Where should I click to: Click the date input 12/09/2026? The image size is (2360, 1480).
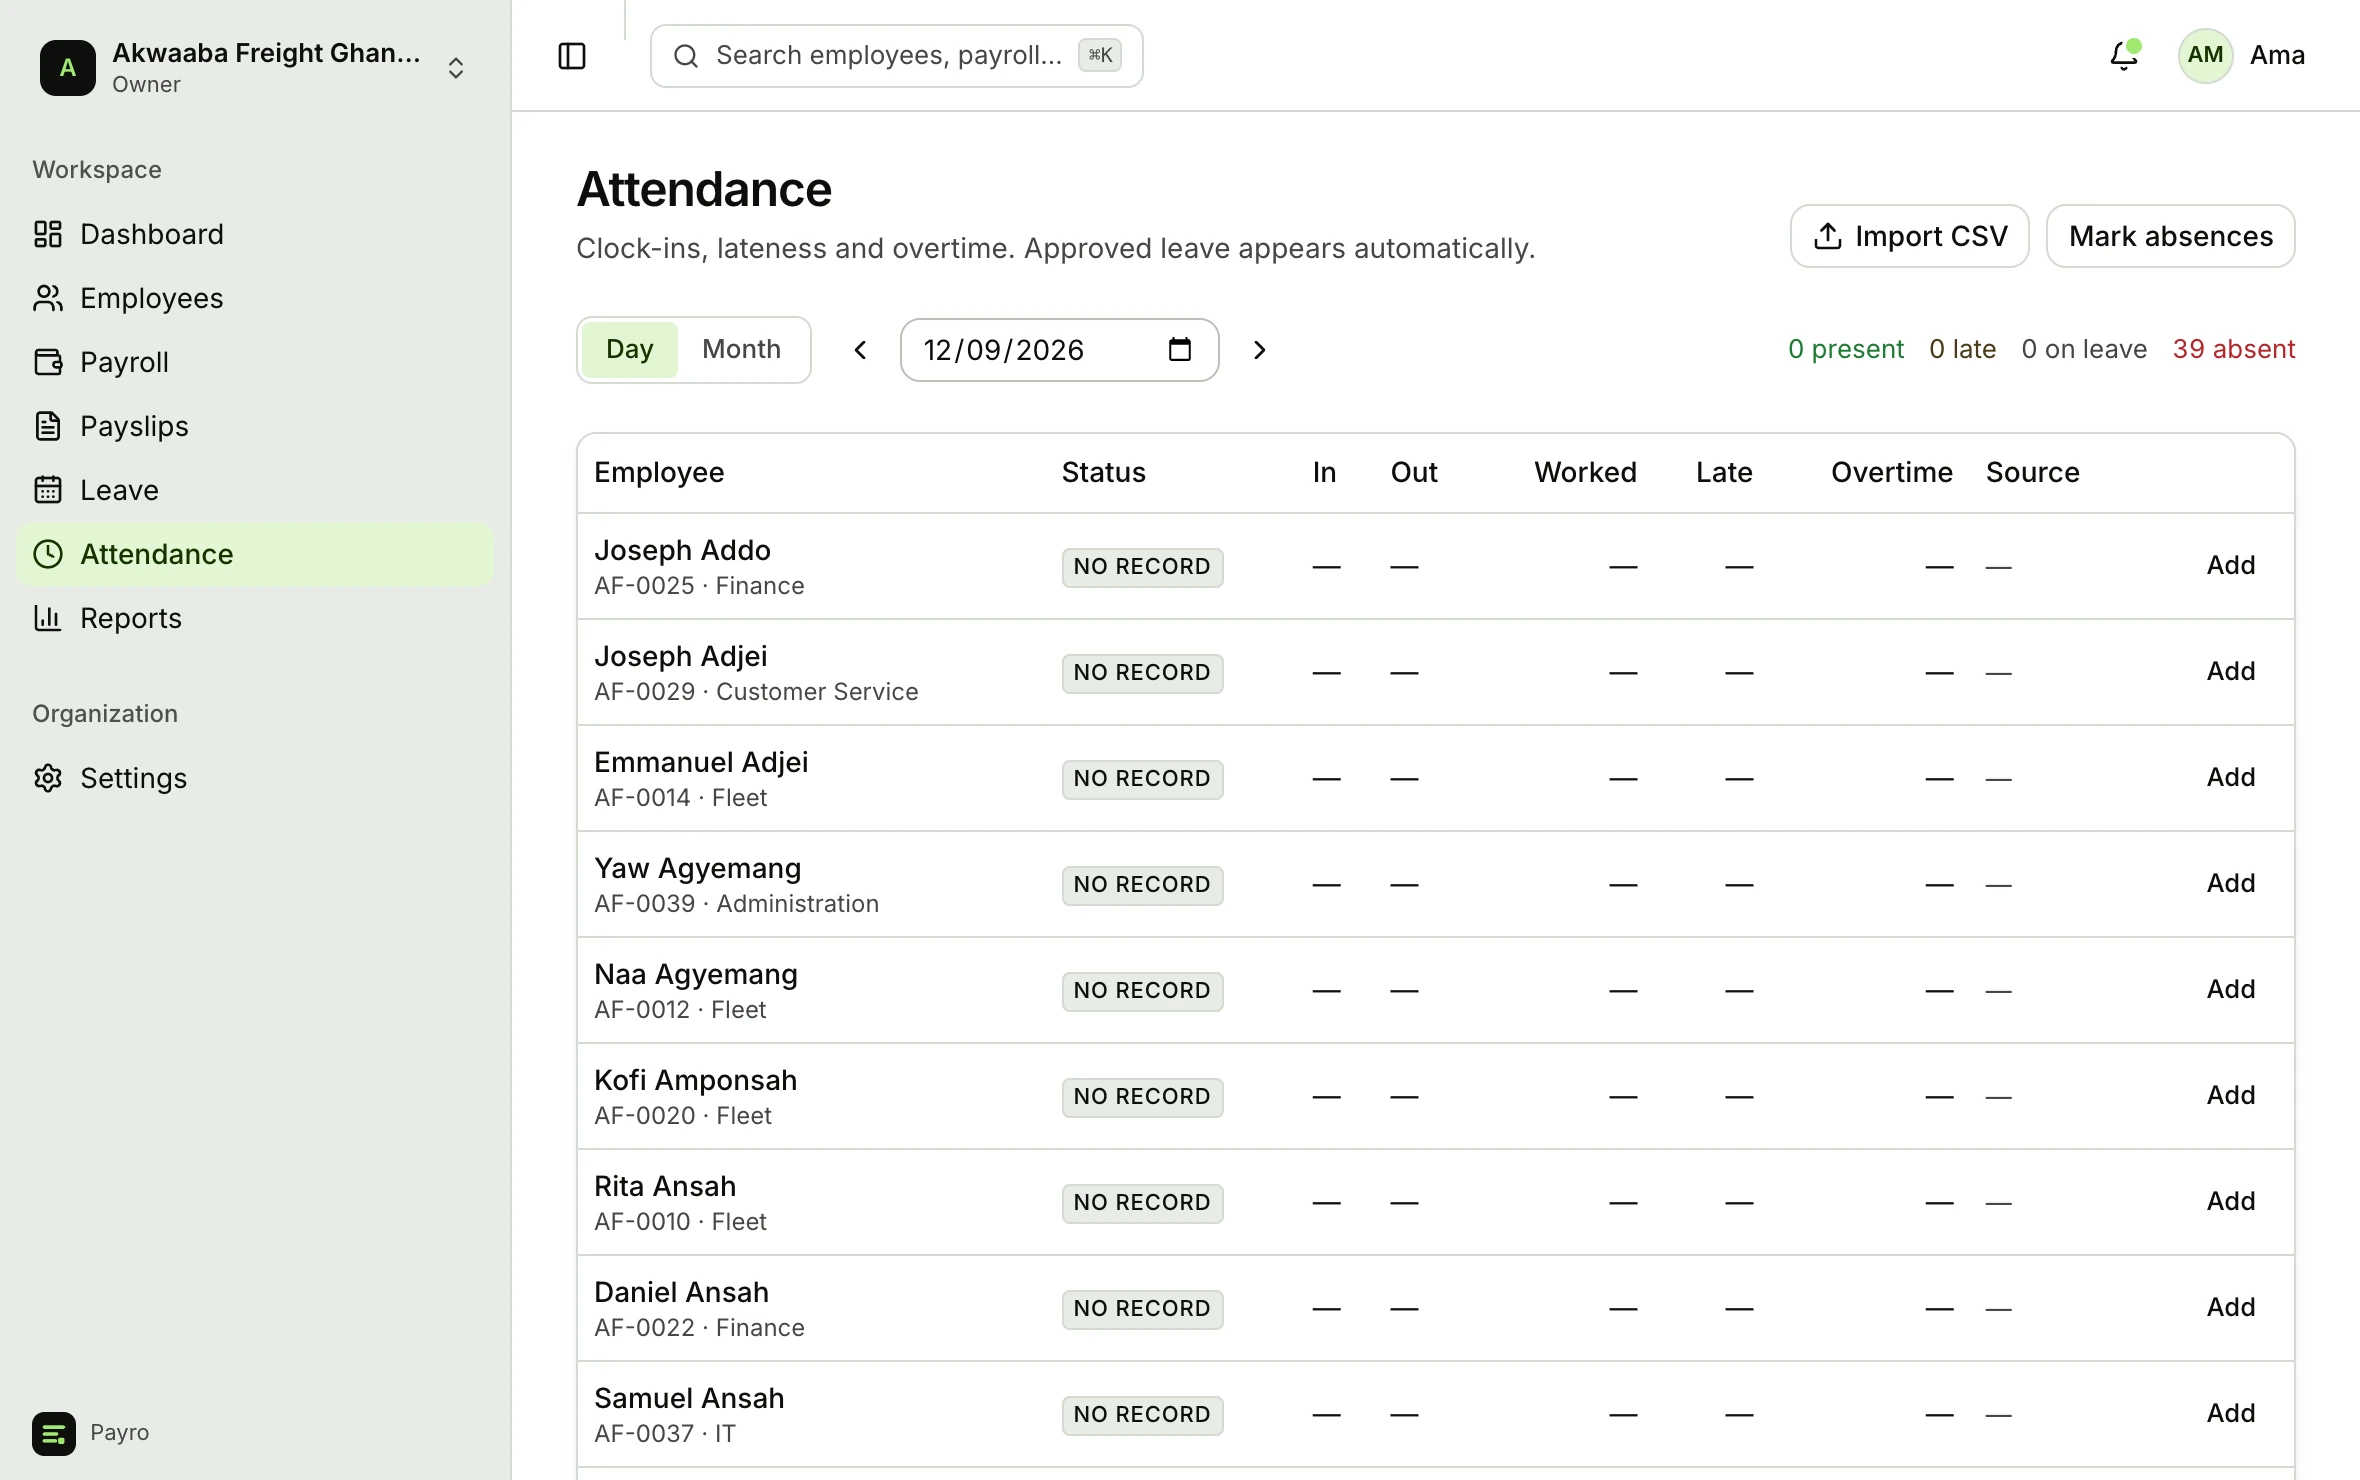coord(1060,350)
